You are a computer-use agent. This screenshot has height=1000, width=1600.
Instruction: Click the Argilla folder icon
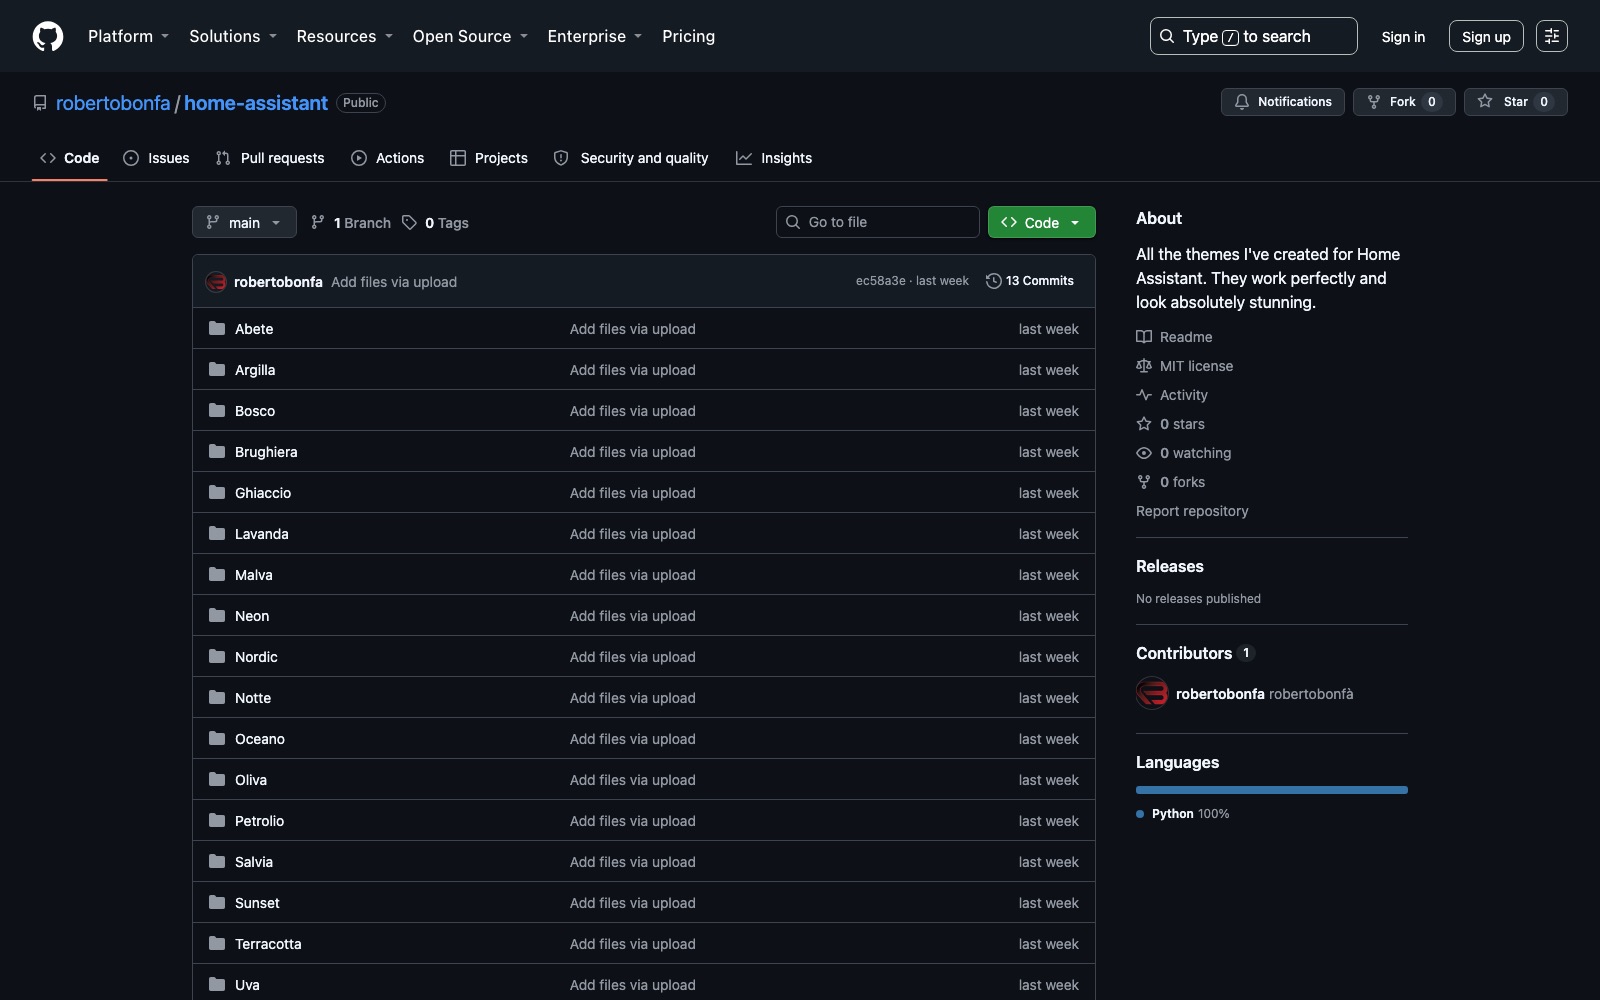click(x=217, y=369)
